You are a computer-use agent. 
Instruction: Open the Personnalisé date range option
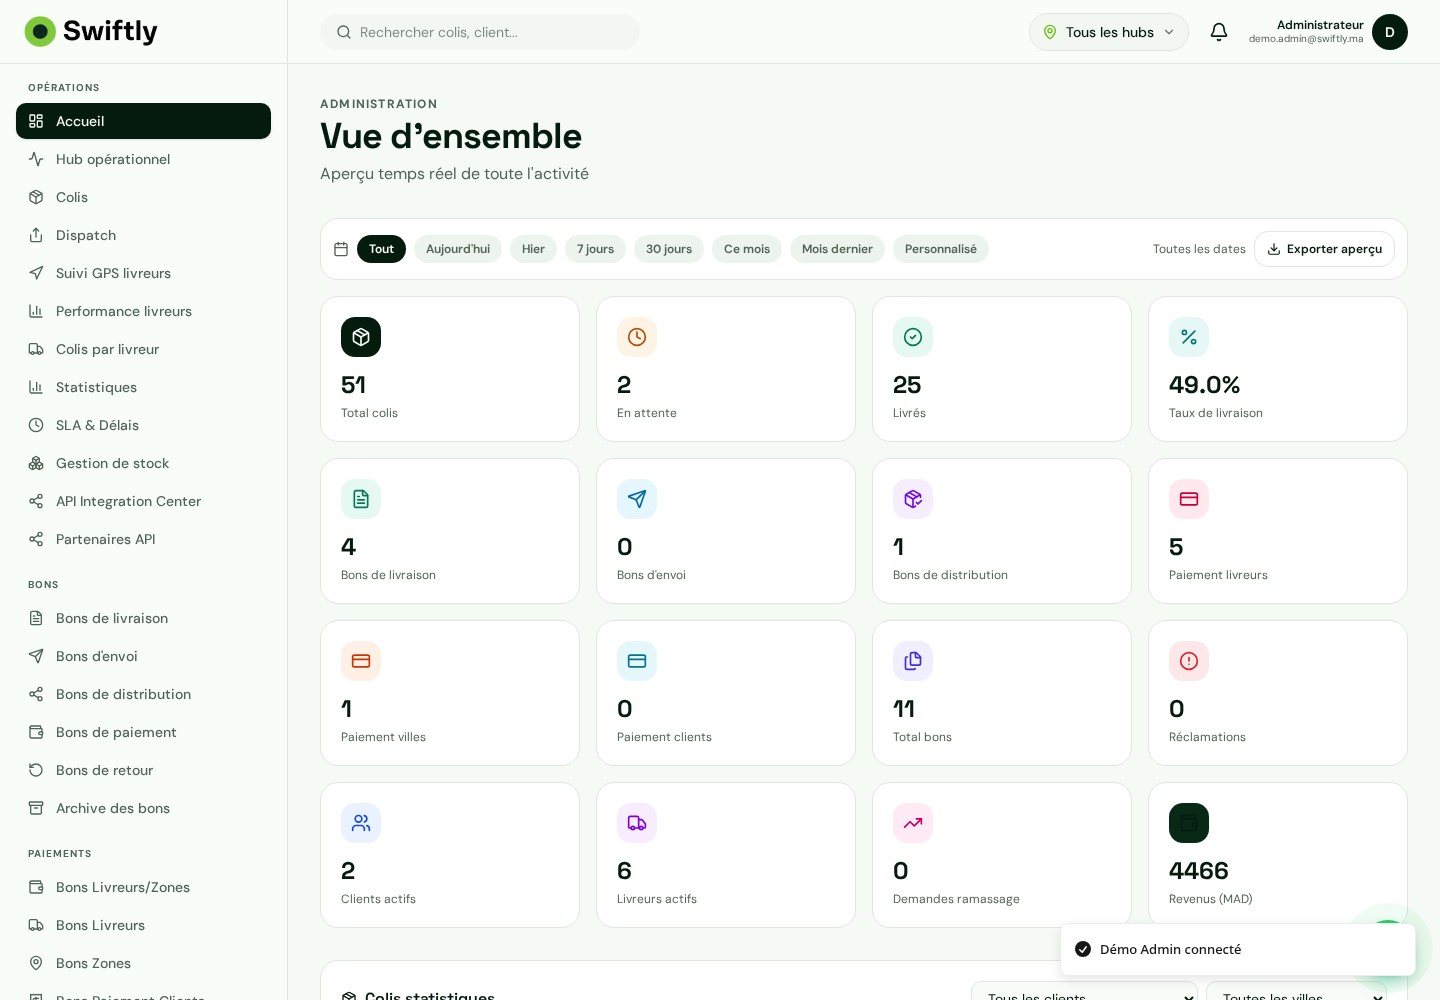[x=940, y=249]
